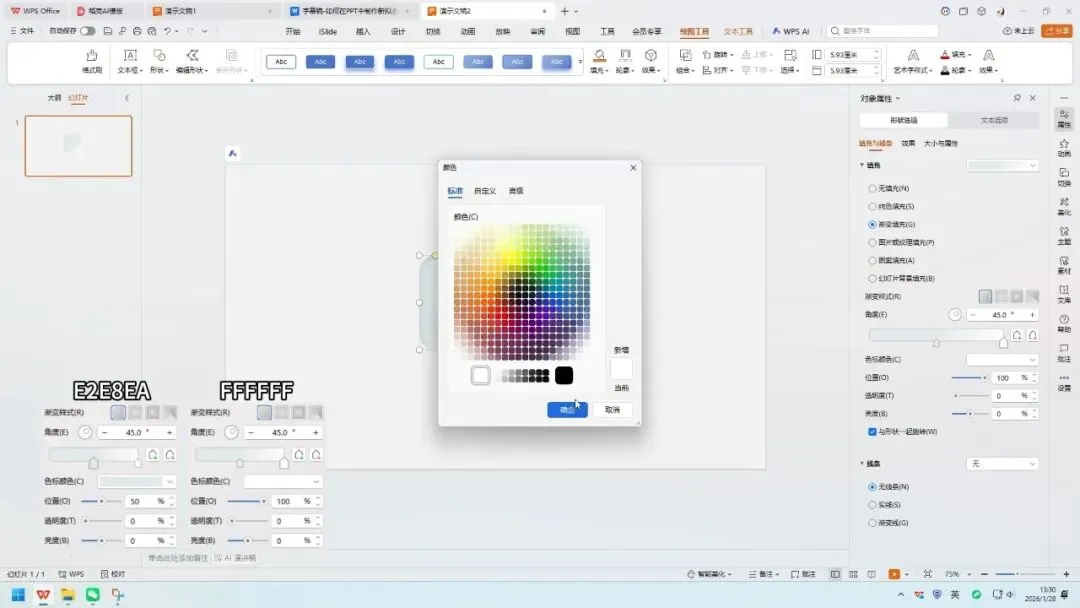Click the save icon in quick toolbar
1080x608 pixels.
pos(107,31)
